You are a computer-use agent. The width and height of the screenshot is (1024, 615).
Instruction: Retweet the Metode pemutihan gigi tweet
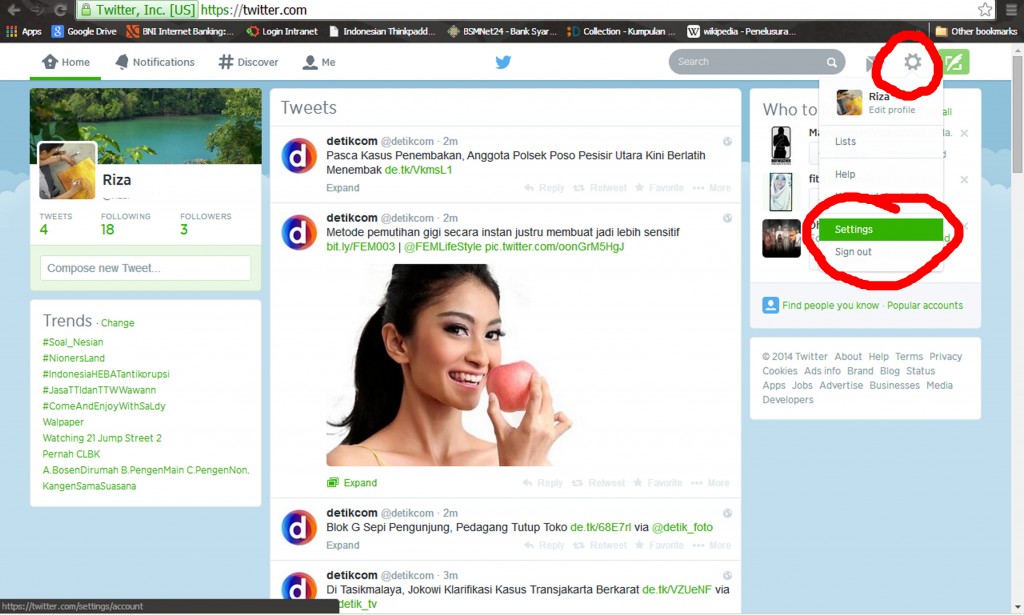point(598,483)
